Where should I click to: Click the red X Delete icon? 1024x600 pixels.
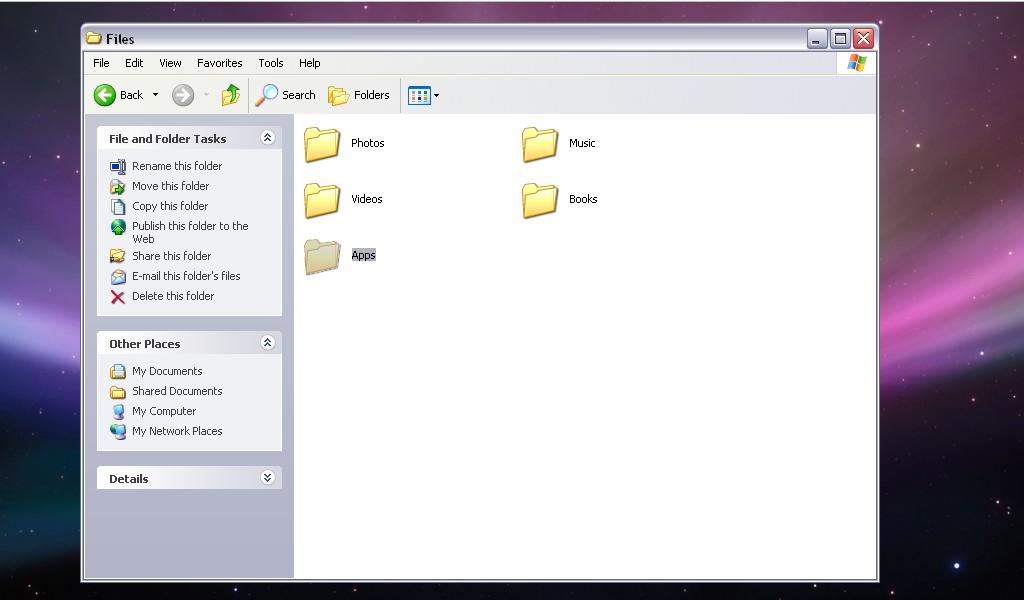click(x=118, y=297)
